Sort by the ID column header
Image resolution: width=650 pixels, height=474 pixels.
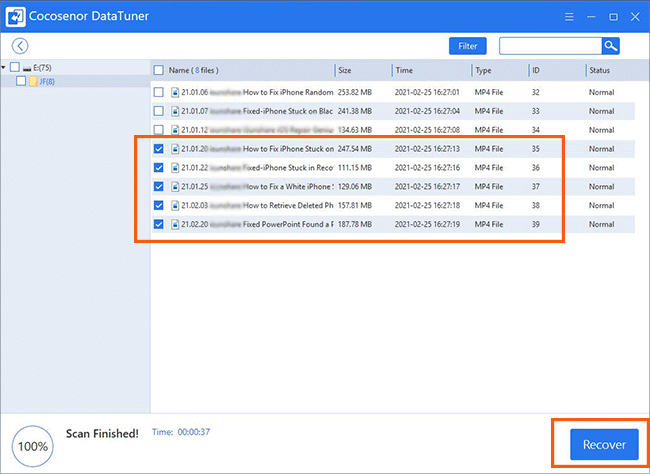[536, 70]
